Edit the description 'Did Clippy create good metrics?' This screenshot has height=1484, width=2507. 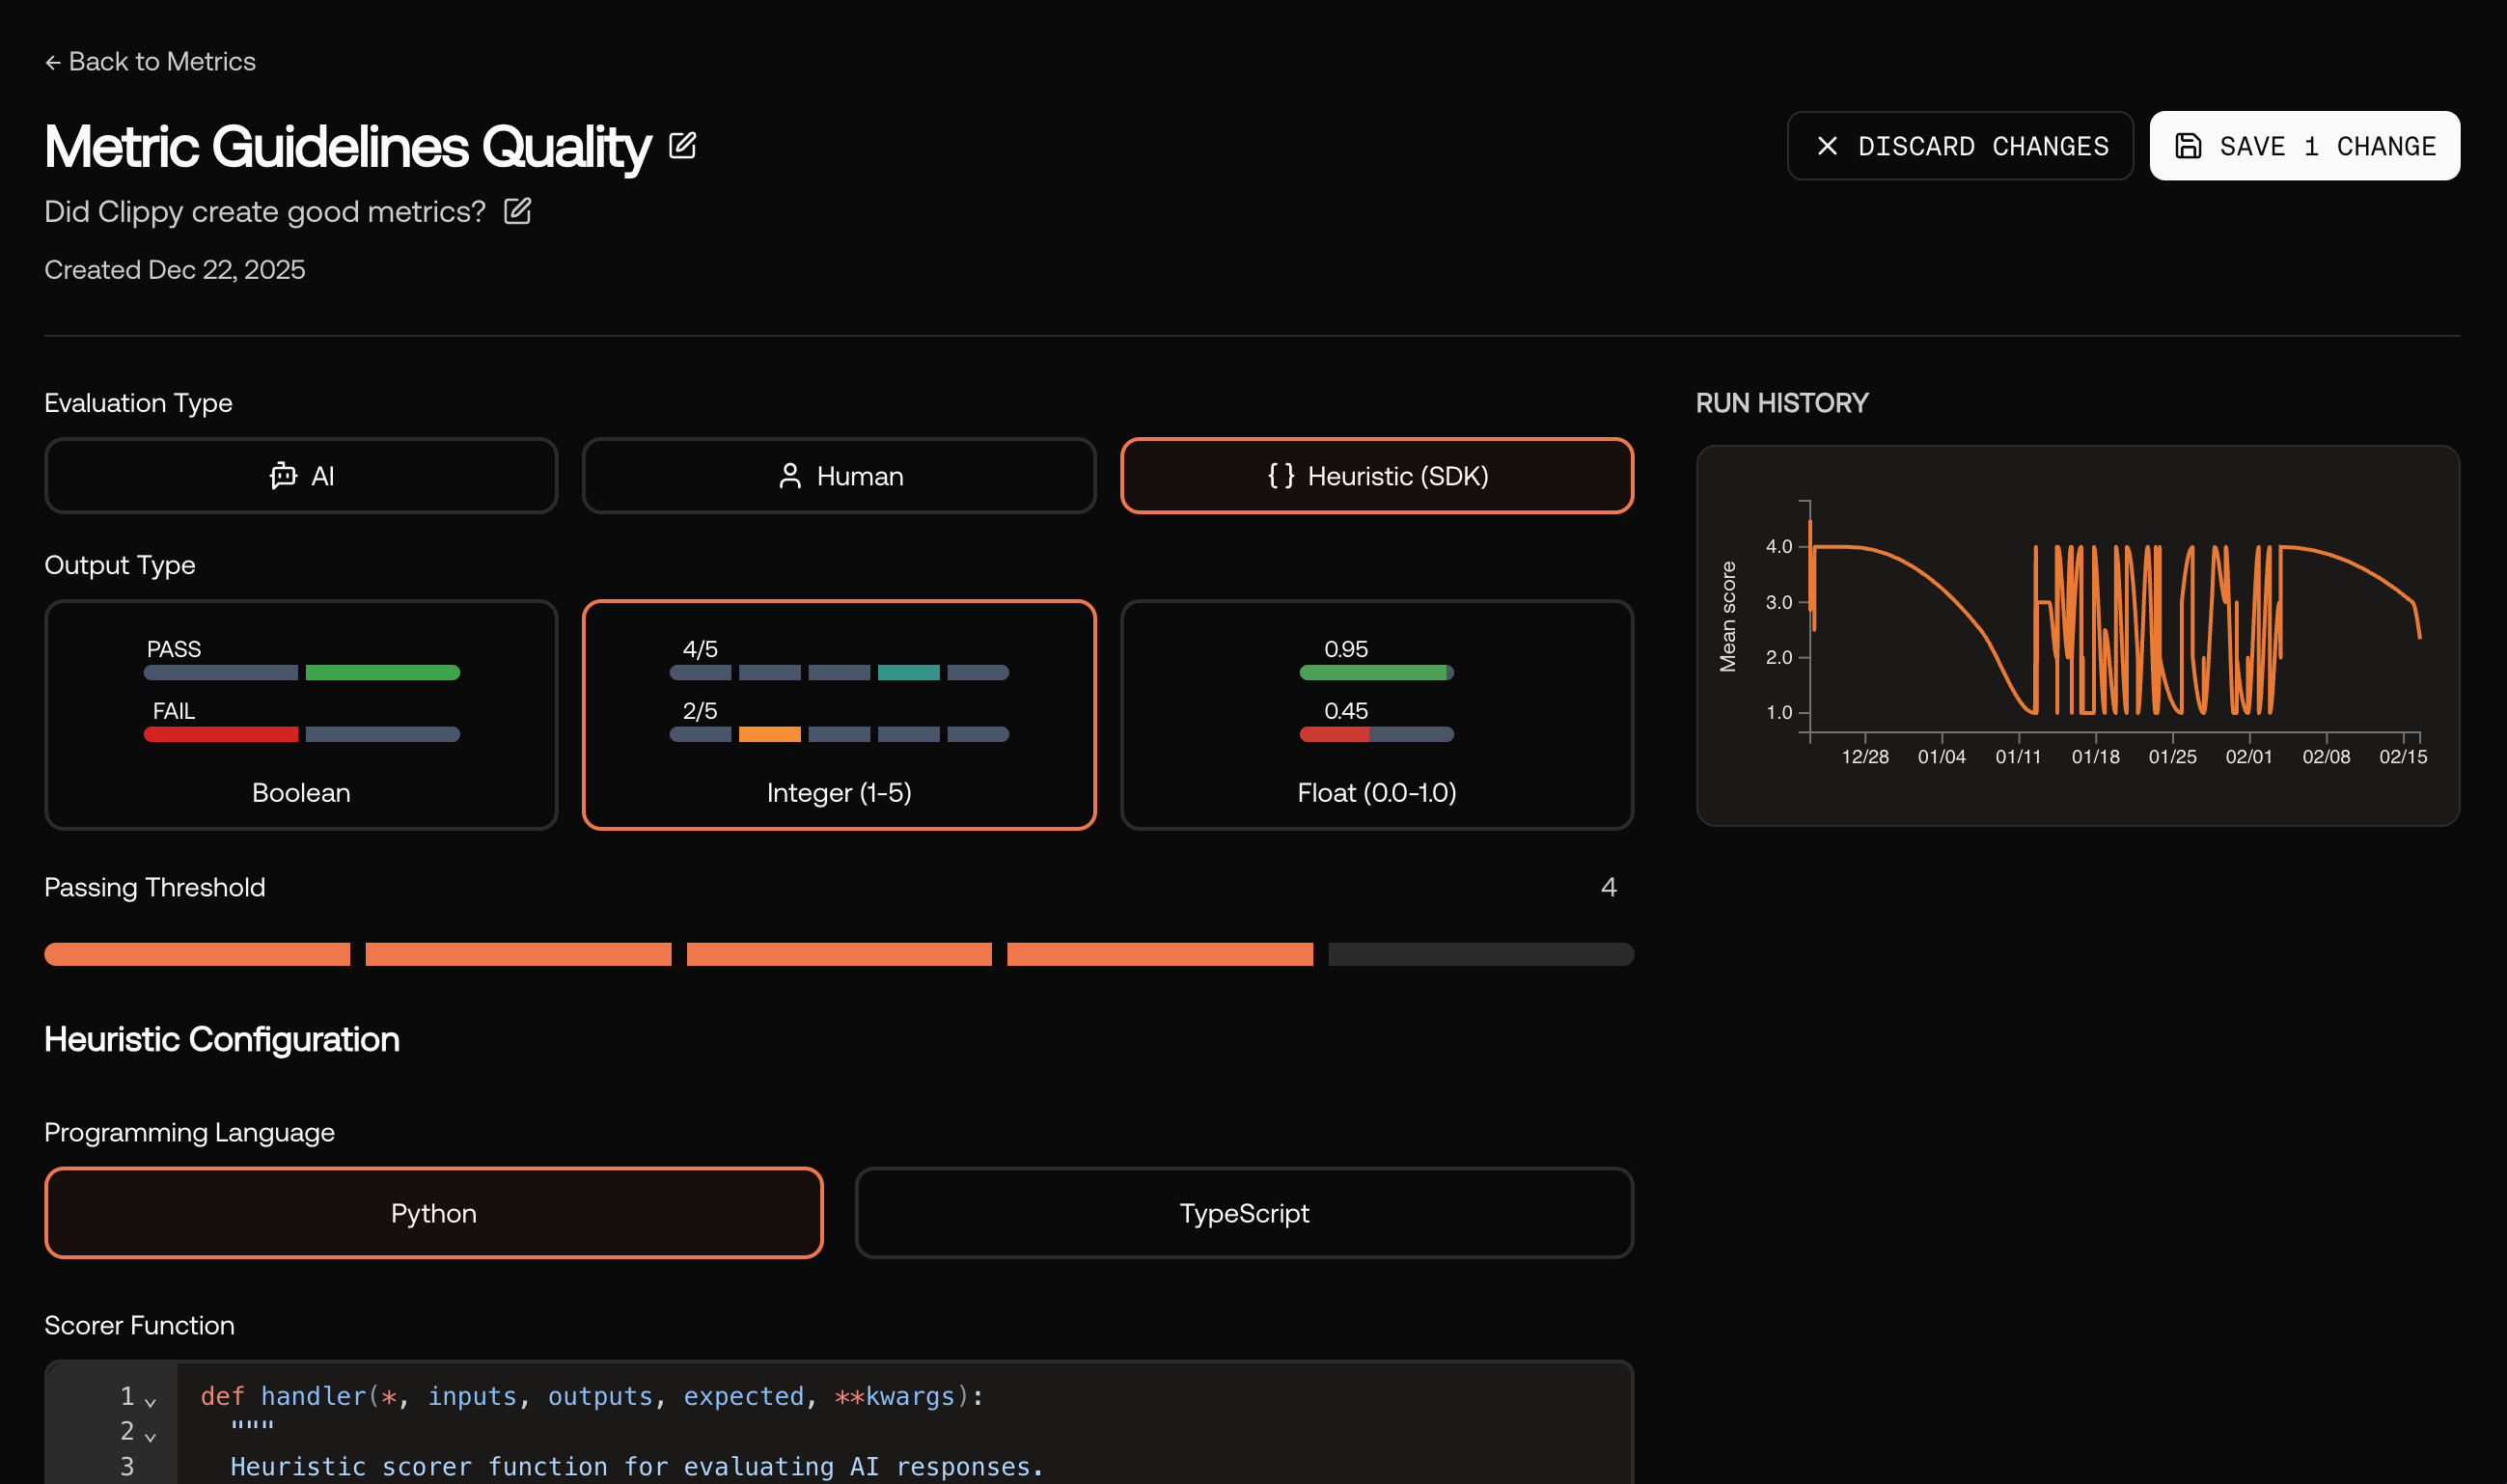[x=517, y=211]
